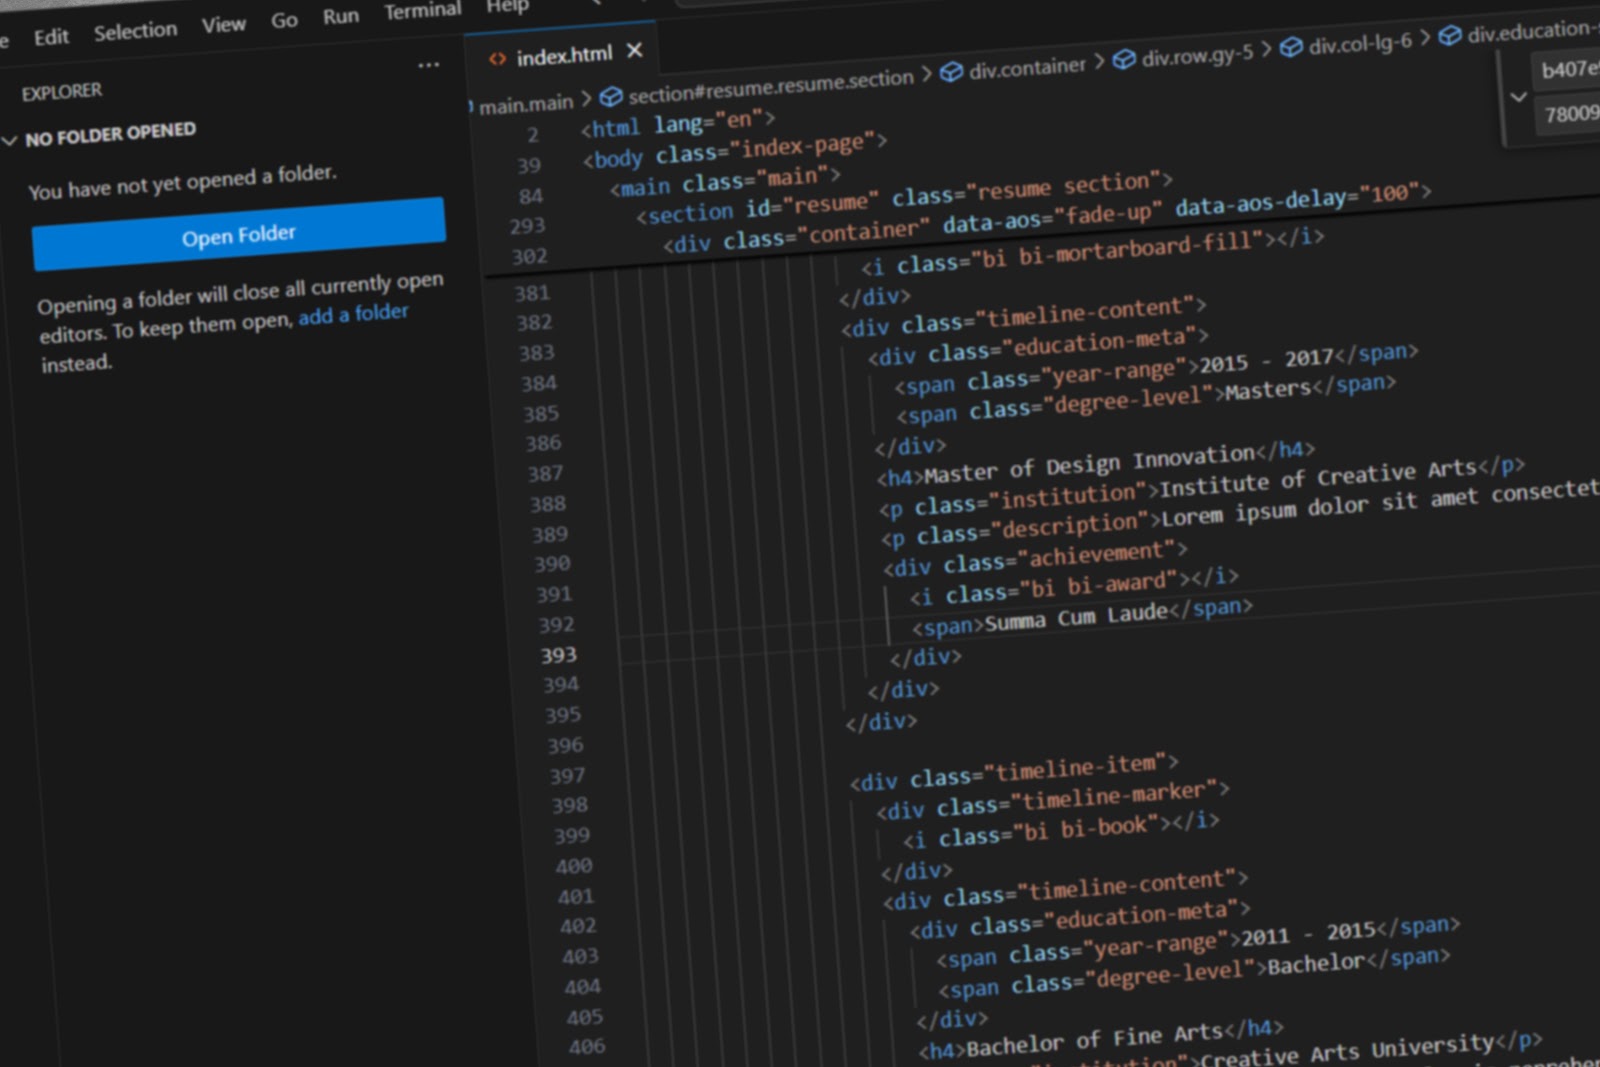Image resolution: width=1600 pixels, height=1067 pixels.
Task: Click the '2011 - 2015' year range text
Action: pyautogui.click(x=1308, y=934)
